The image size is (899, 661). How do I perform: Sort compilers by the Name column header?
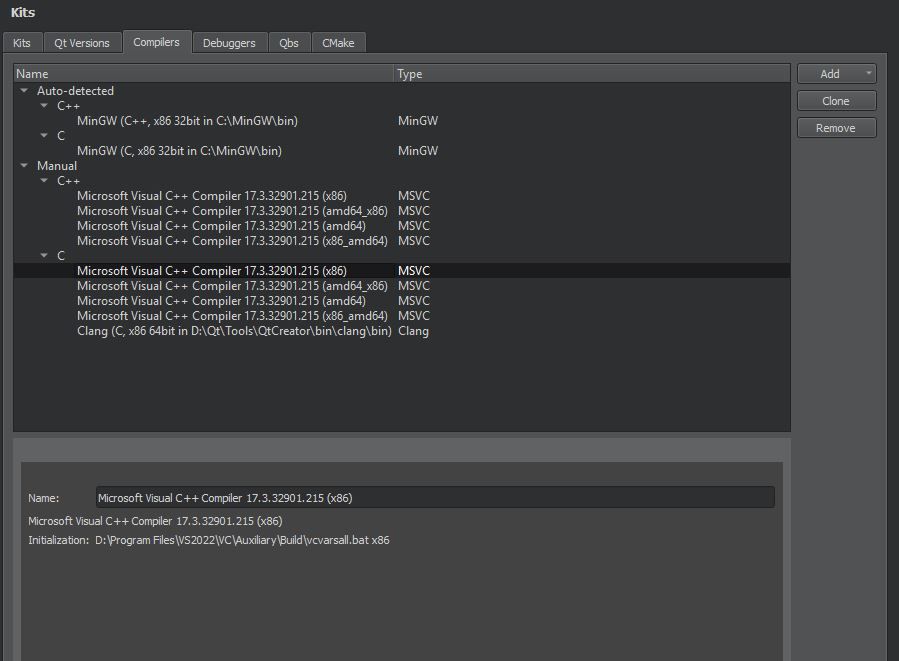pos(200,74)
